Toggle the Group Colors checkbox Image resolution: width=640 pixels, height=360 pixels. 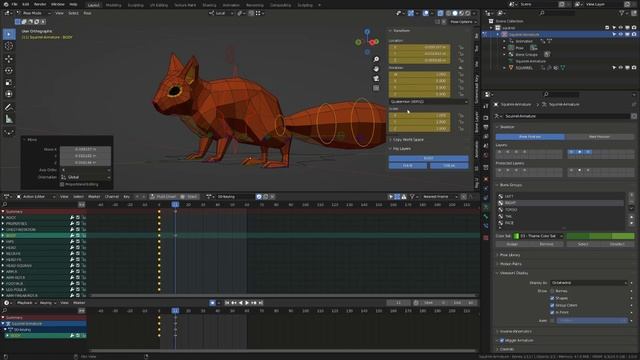(552, 305)
